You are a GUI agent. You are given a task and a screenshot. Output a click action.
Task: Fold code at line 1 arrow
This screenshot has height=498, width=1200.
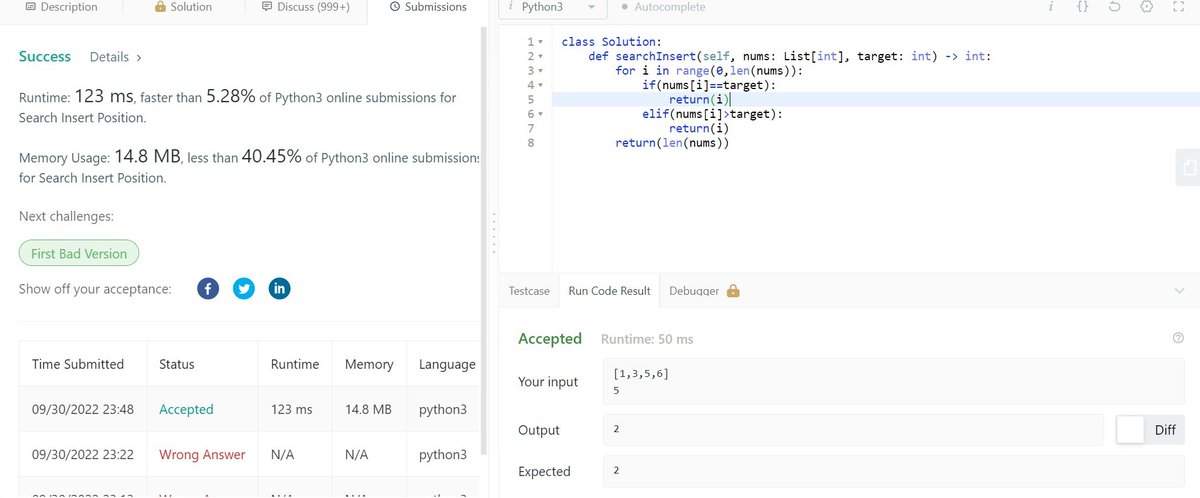(x=540, y=42)
